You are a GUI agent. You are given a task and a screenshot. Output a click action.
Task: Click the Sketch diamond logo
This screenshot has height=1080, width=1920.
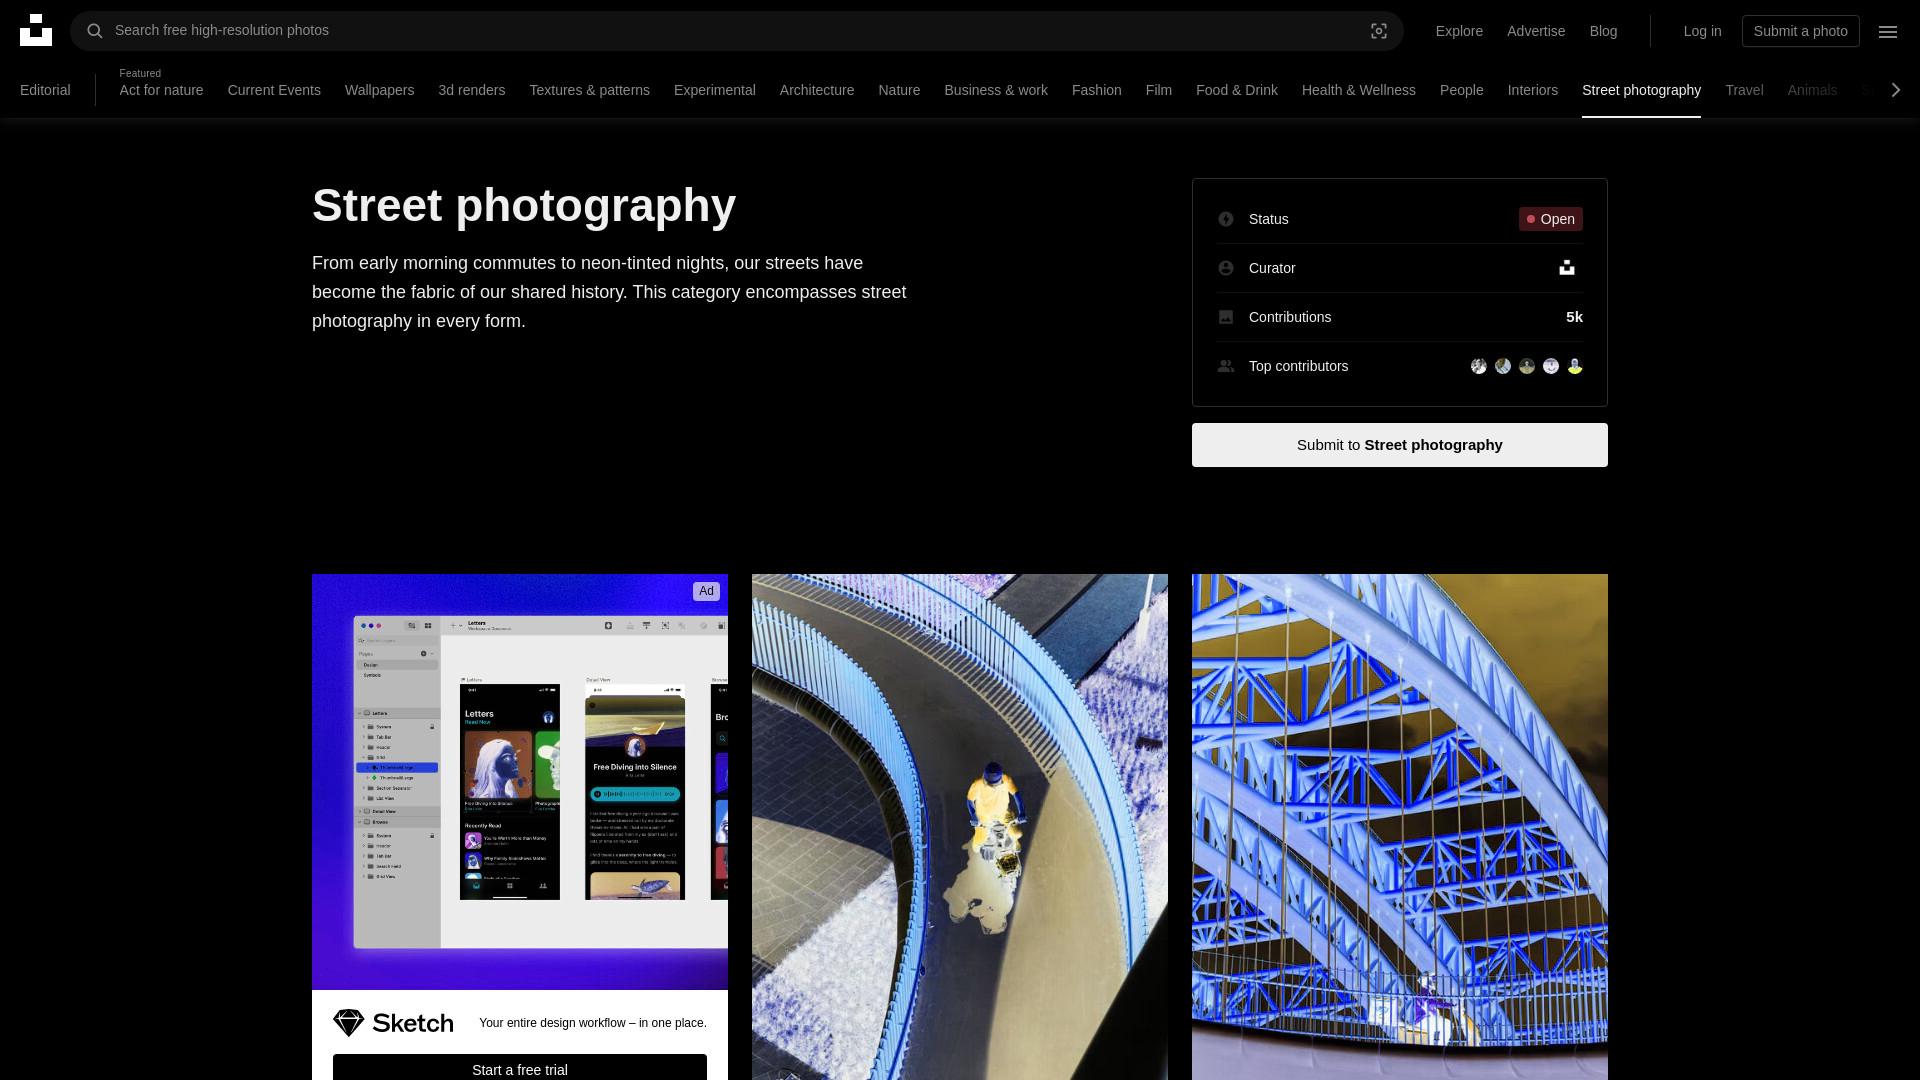coord(348,1023)
